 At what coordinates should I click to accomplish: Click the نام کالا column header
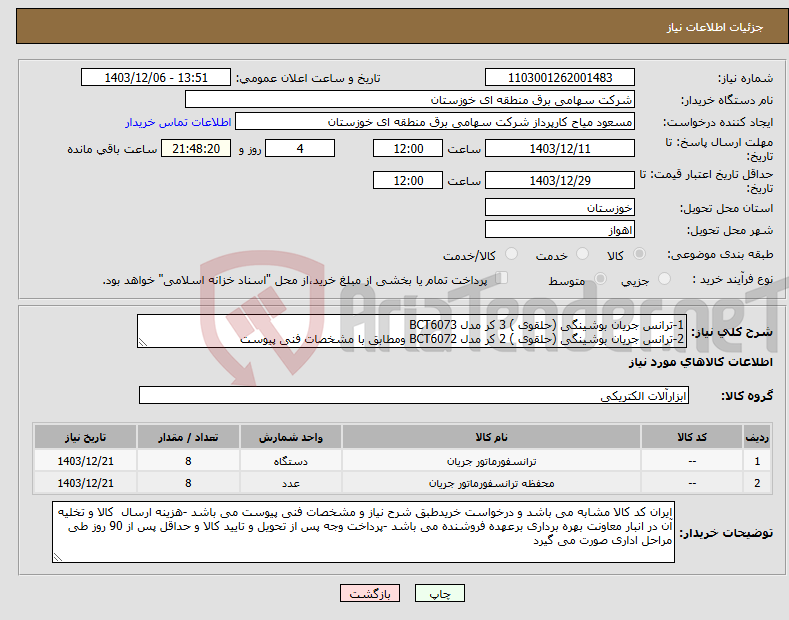click(491, 437)
